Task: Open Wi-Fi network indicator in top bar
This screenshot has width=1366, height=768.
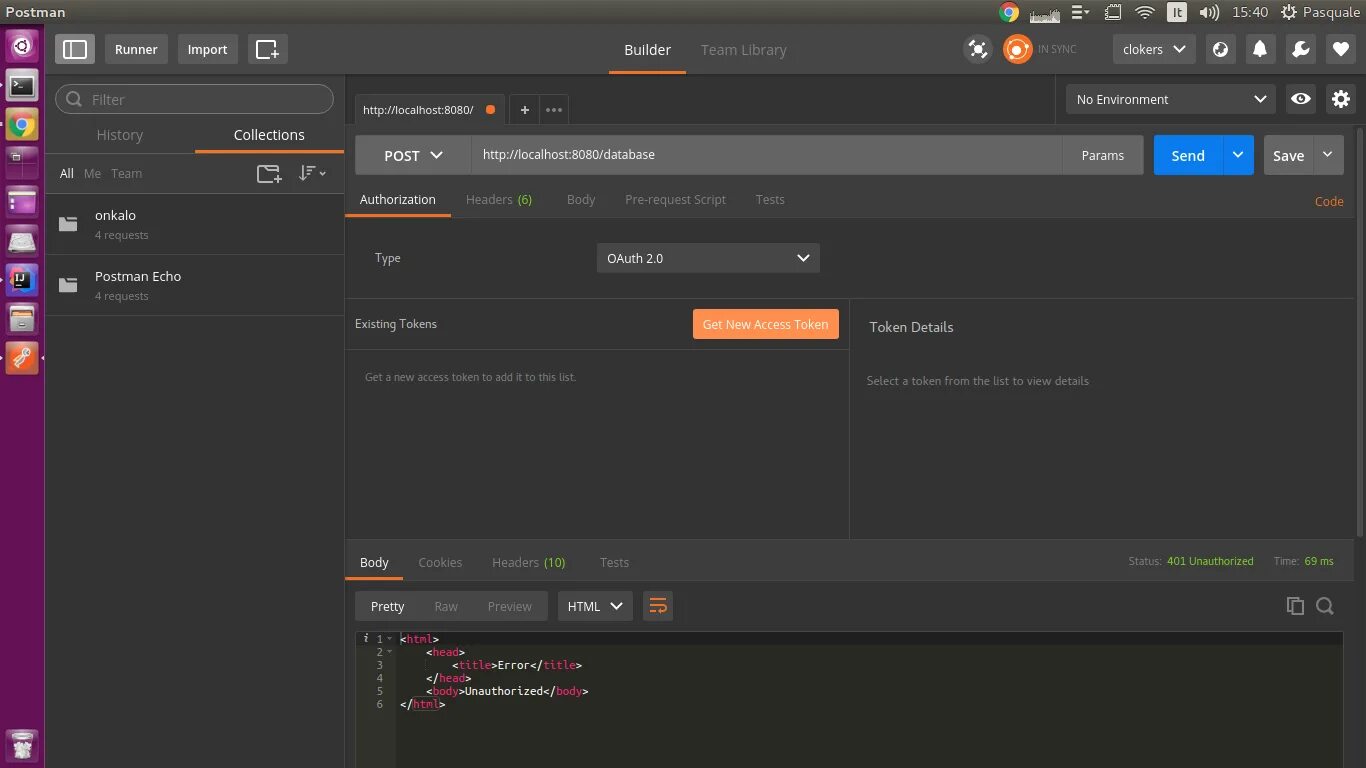Action: [1145, 13]
